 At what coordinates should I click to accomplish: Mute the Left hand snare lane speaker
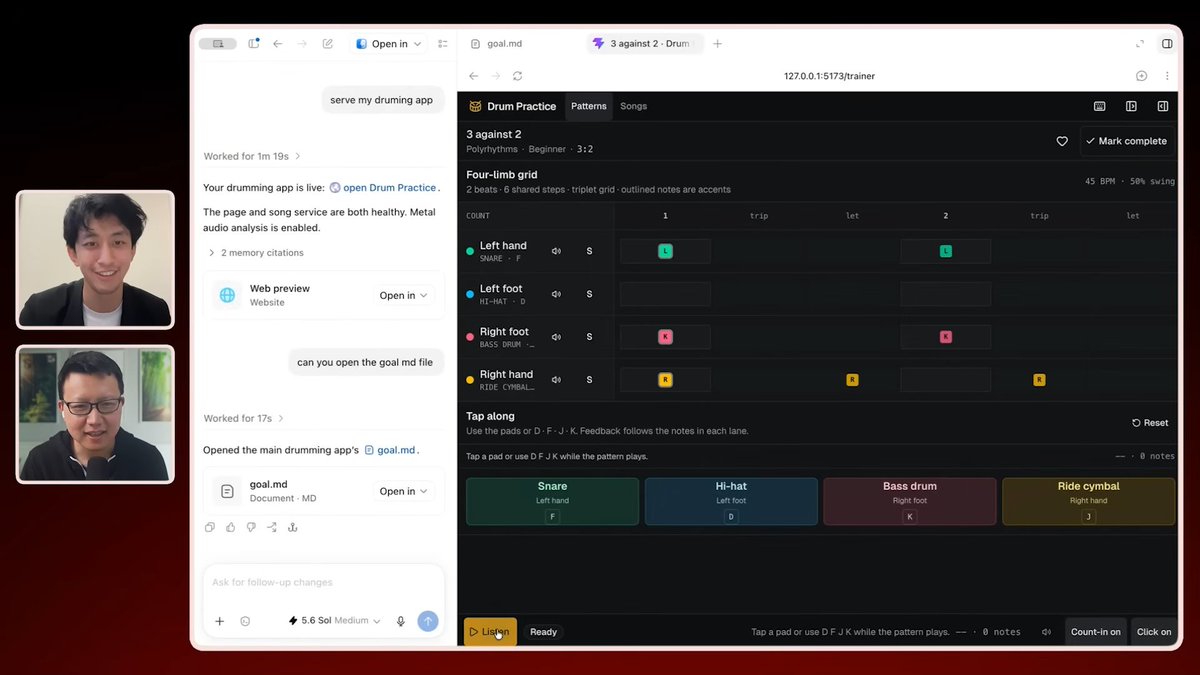coord(556,251)
